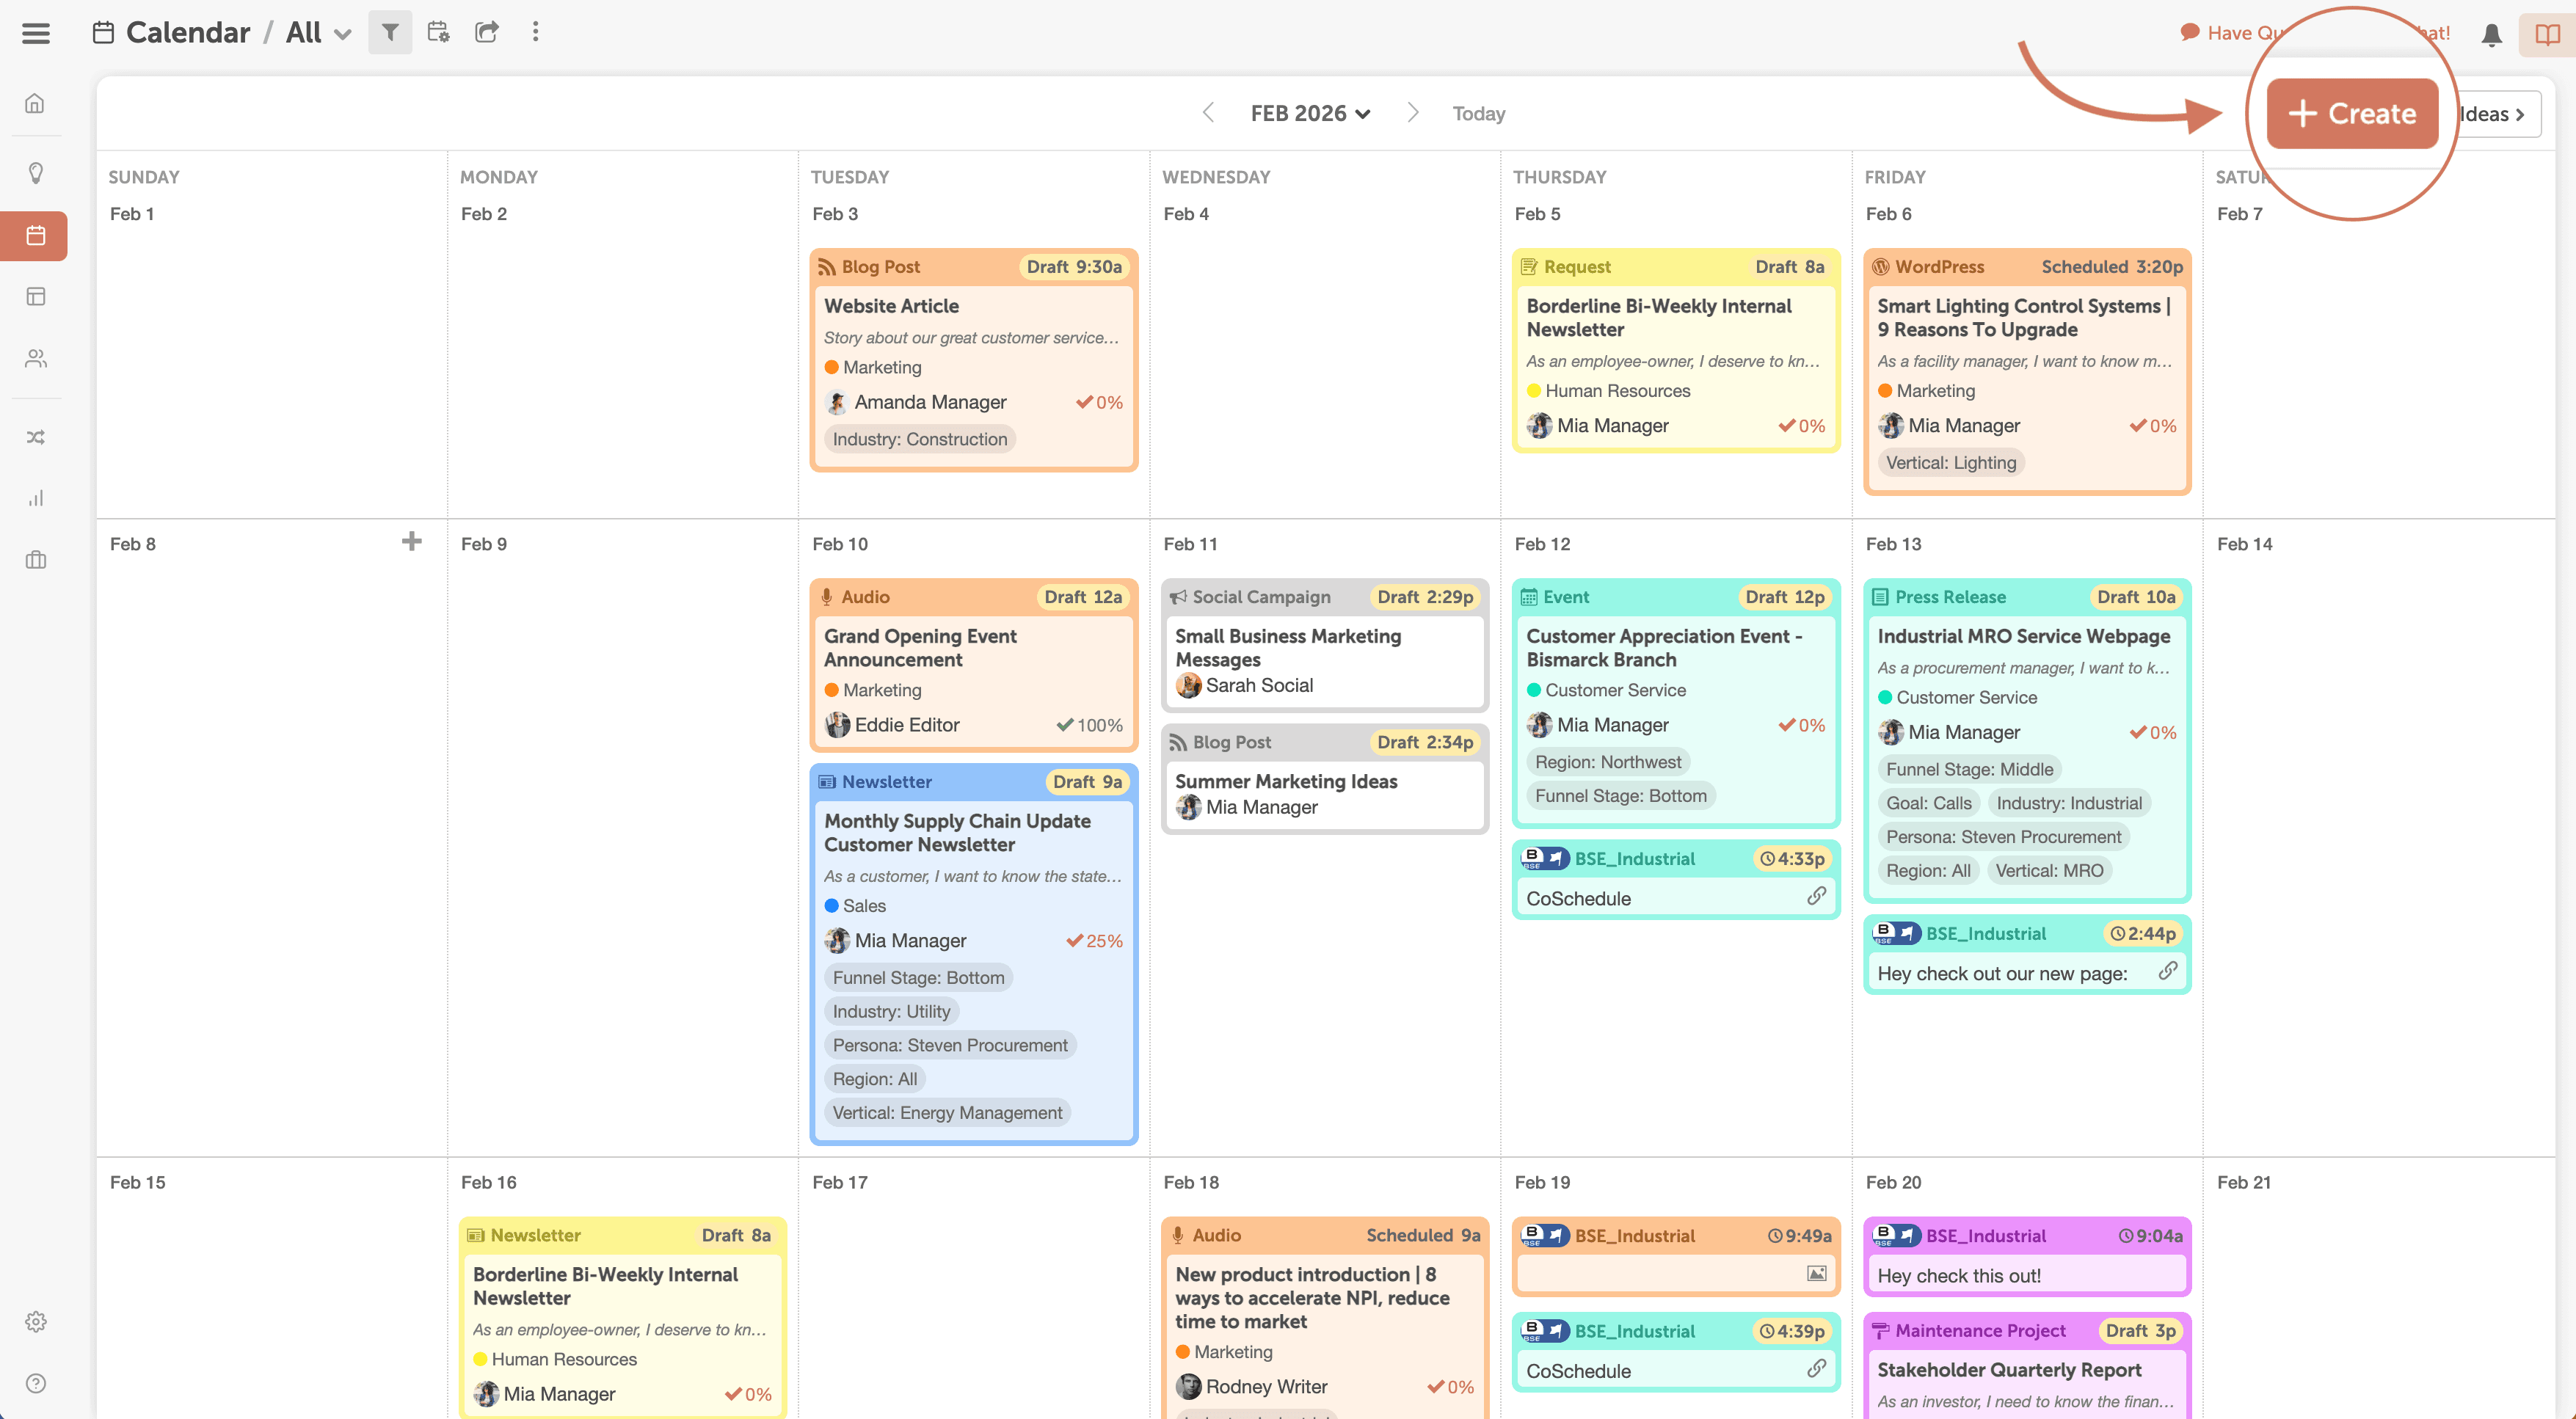
Task: Click the share calendar icon
Action: coord(487,32)
